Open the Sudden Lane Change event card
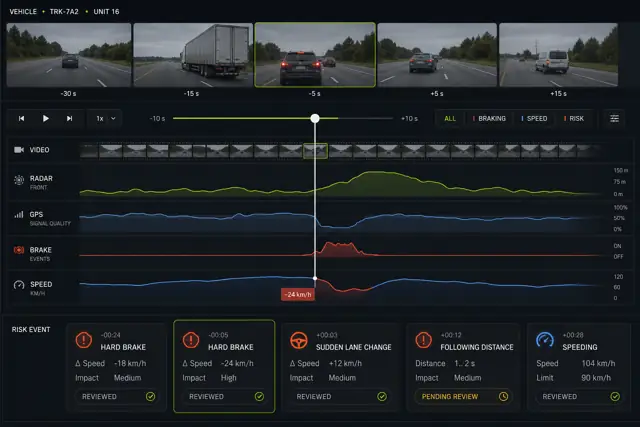The image size is (640, 427). [340, 367]
